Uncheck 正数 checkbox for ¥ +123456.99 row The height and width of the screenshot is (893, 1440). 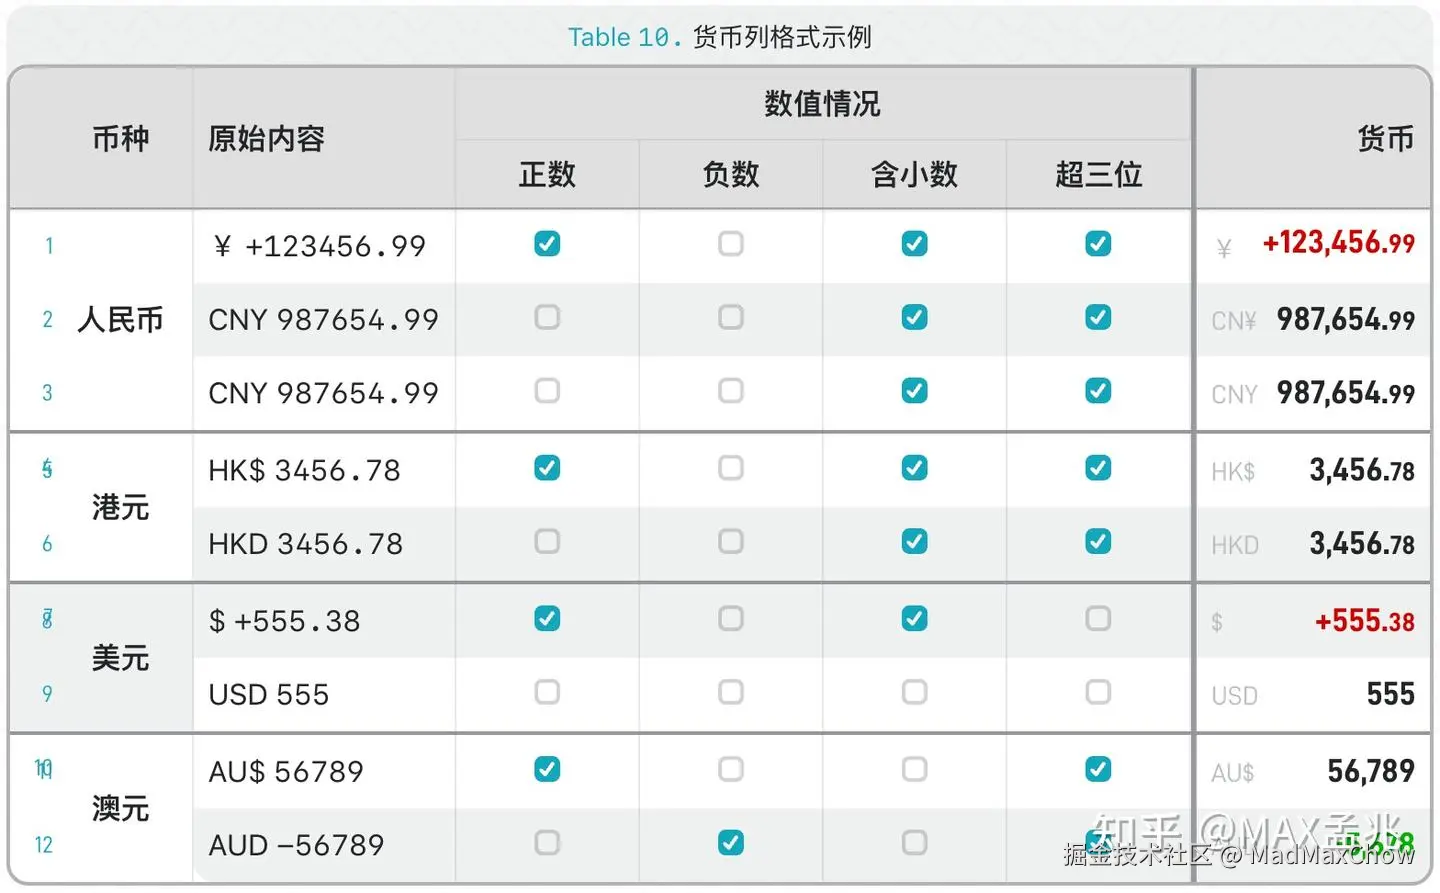(x=547, y=244)
